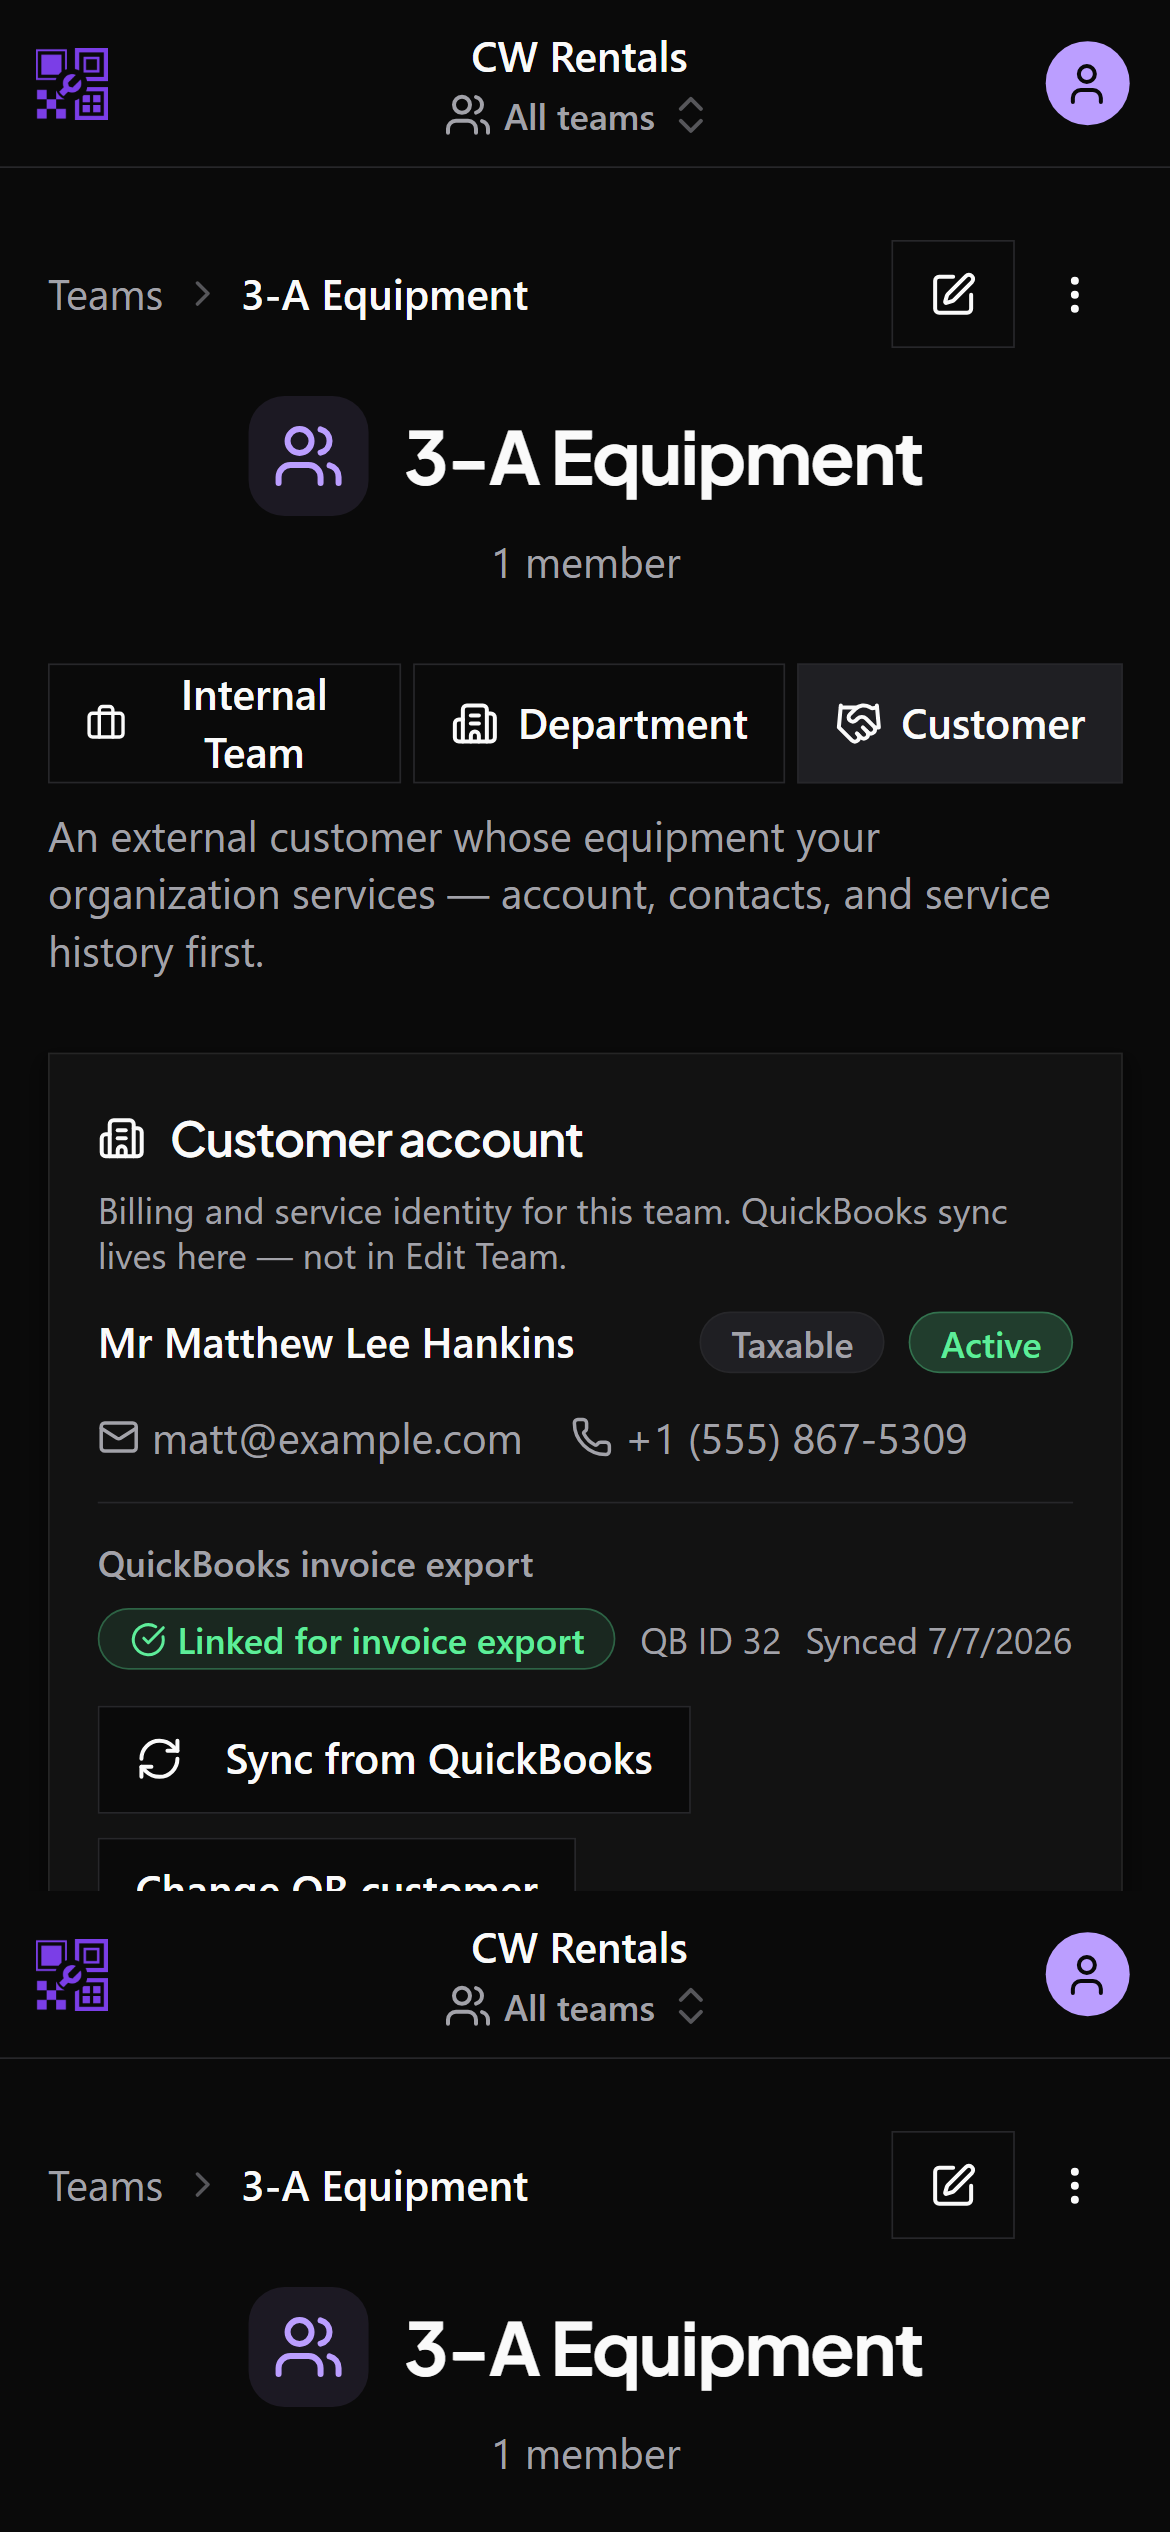This screenshot has height=2532, width=1170.
Task: Click the briefcase icon on Internal Team
Action: point(106,722)
